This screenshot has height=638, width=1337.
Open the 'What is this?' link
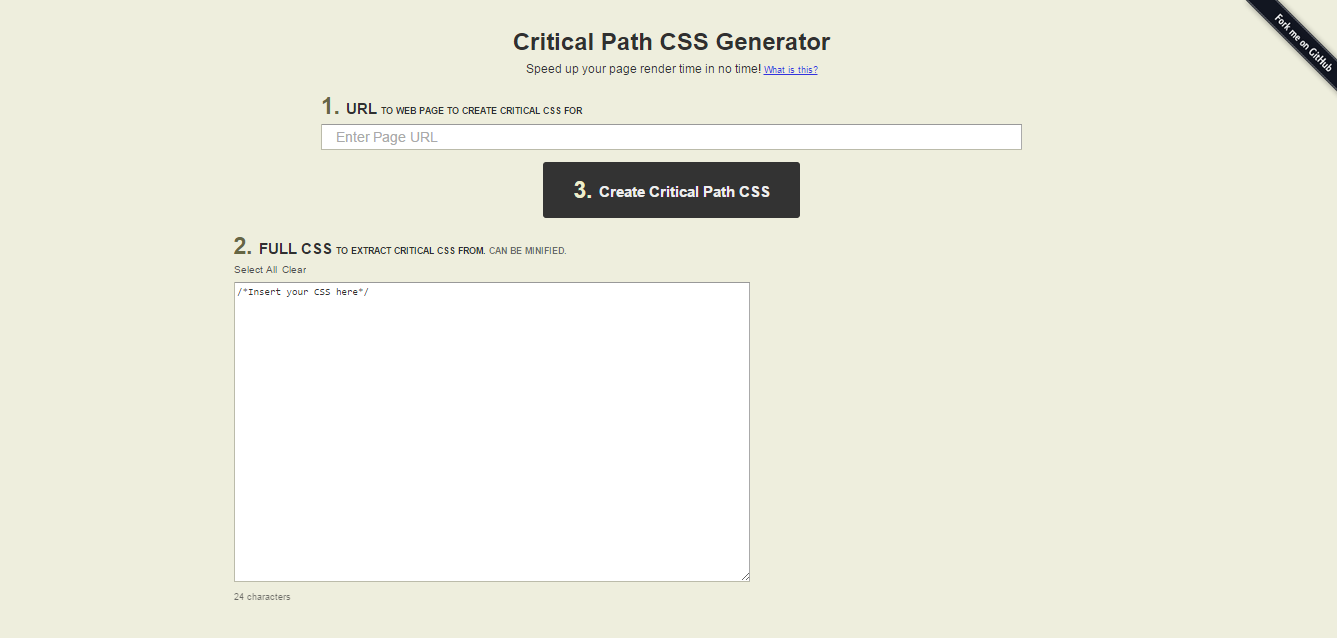tap(790, 70)
